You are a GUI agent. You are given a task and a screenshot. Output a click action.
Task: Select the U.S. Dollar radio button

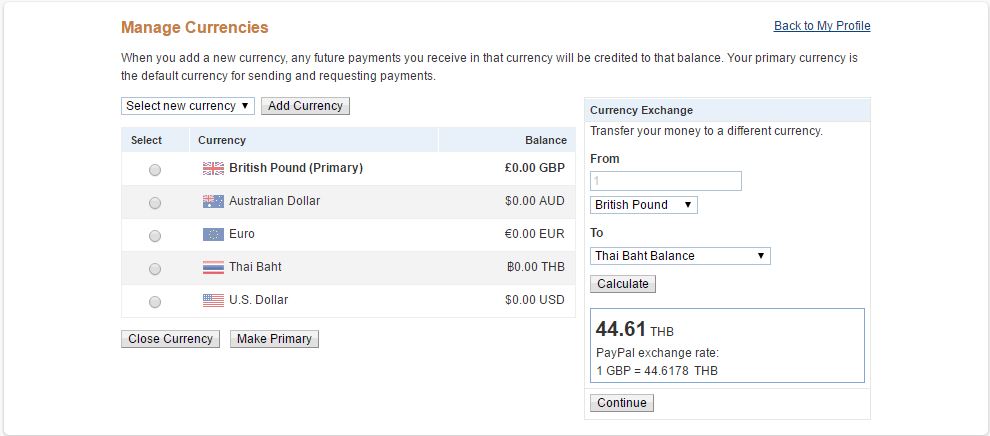155,302
